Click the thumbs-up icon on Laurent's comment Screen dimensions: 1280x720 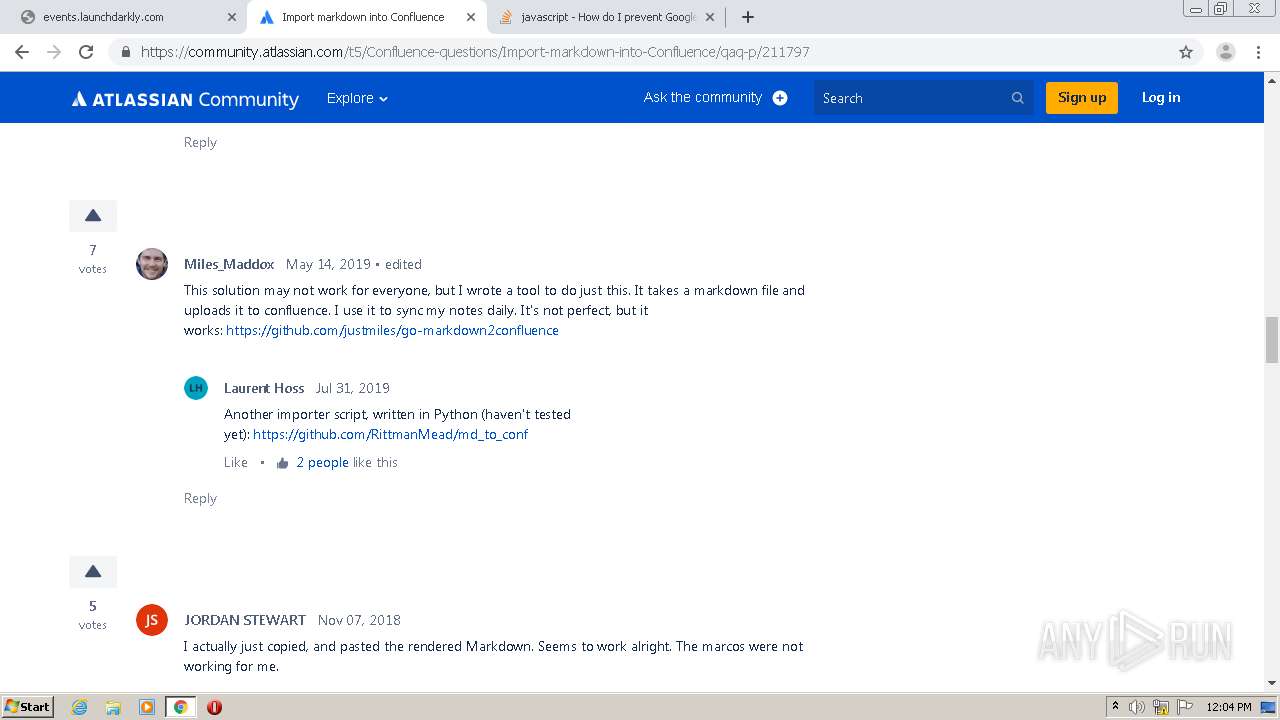pyautogui.click(x=282, y=463)
